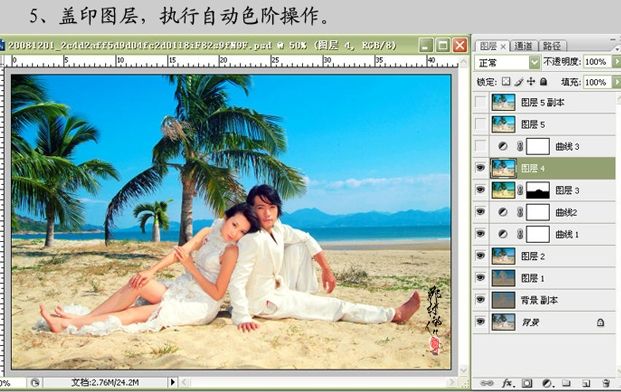Click the mask link chain on 曲线 1

point(520,234)
